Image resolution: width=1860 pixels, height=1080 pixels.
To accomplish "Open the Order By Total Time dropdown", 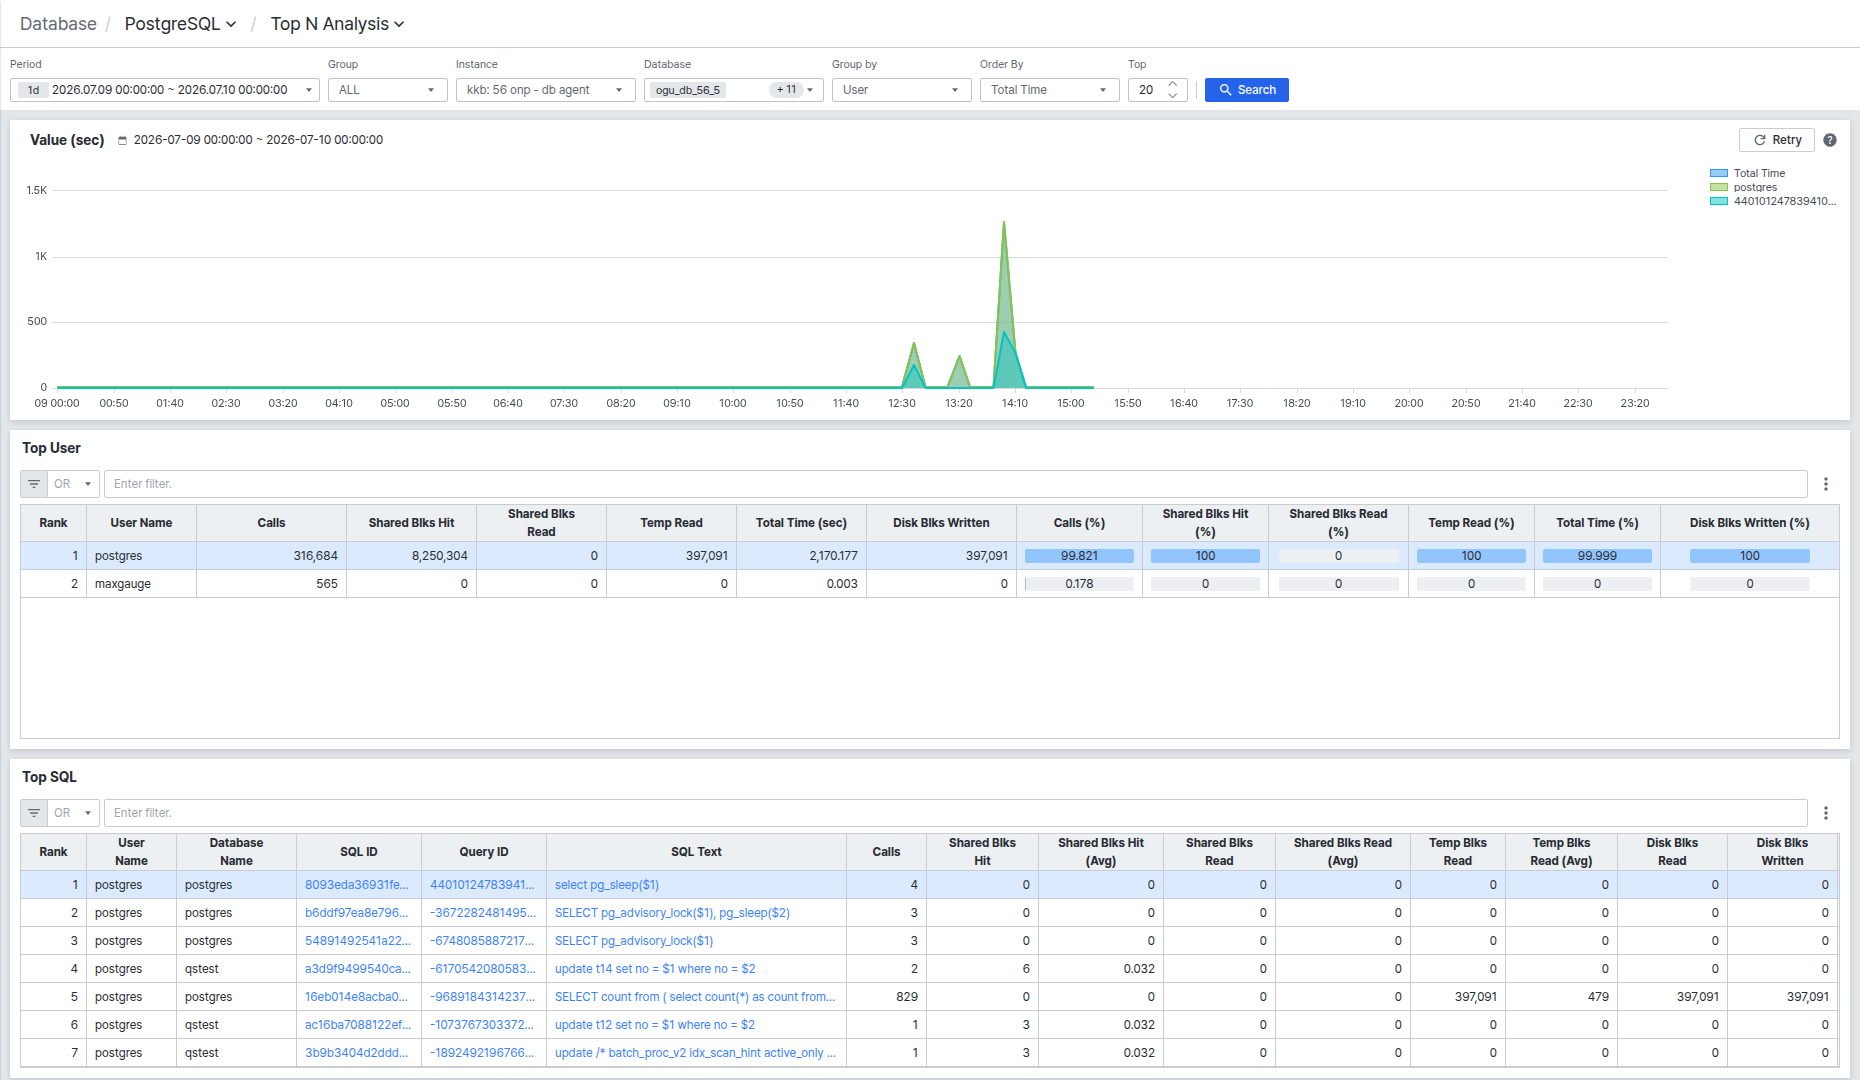I will click(1049, 90).
